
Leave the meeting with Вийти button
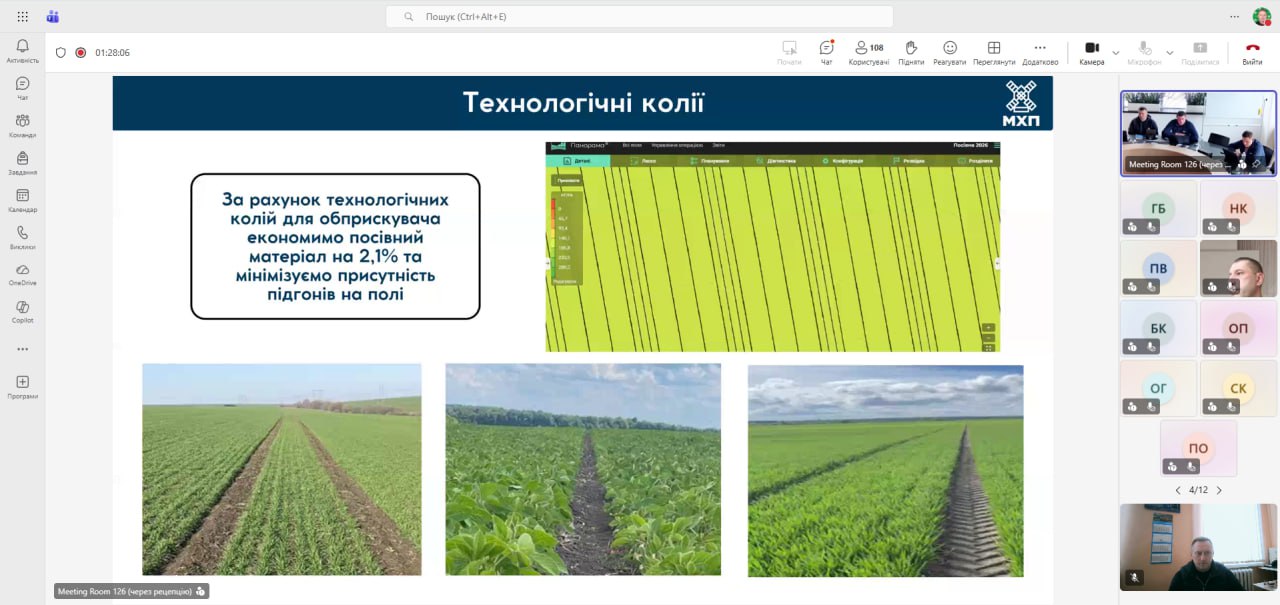tap(1252, 52)
